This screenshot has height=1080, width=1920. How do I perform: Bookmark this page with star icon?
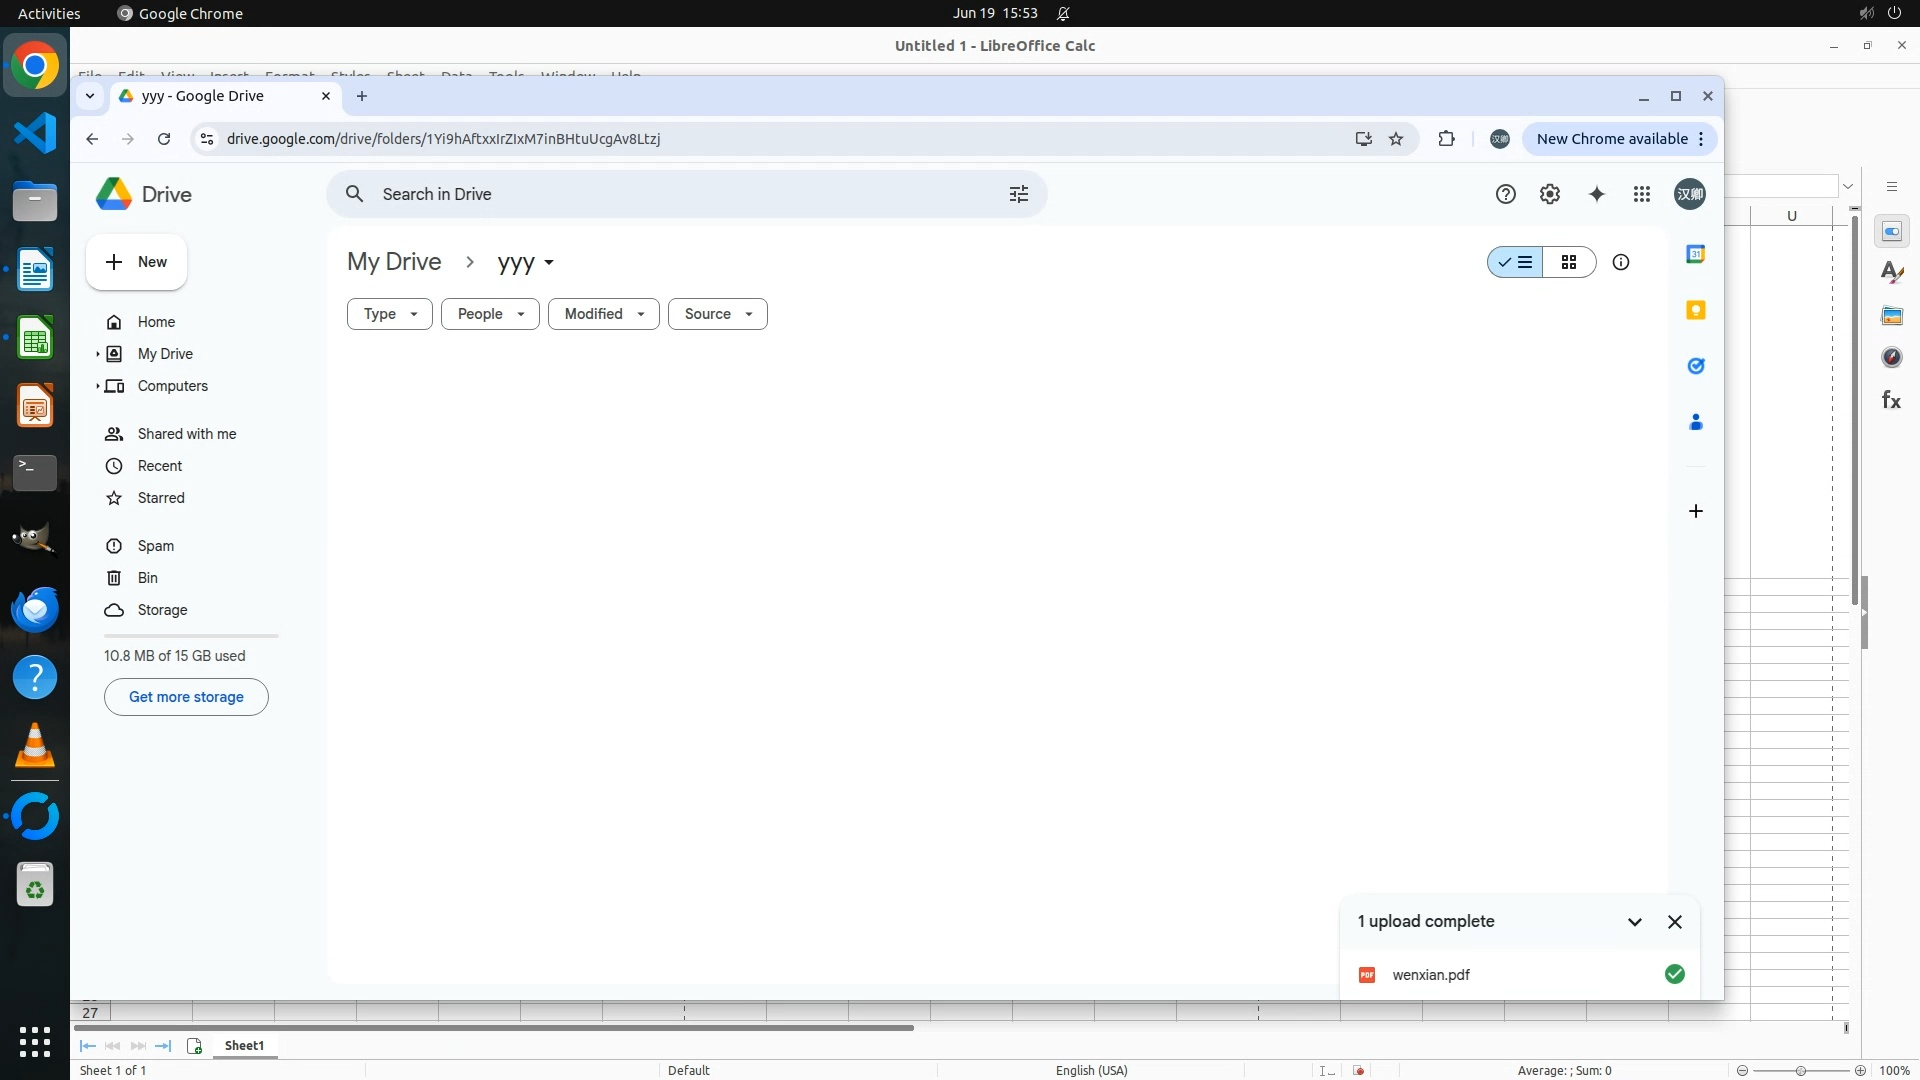(1396, 139)
